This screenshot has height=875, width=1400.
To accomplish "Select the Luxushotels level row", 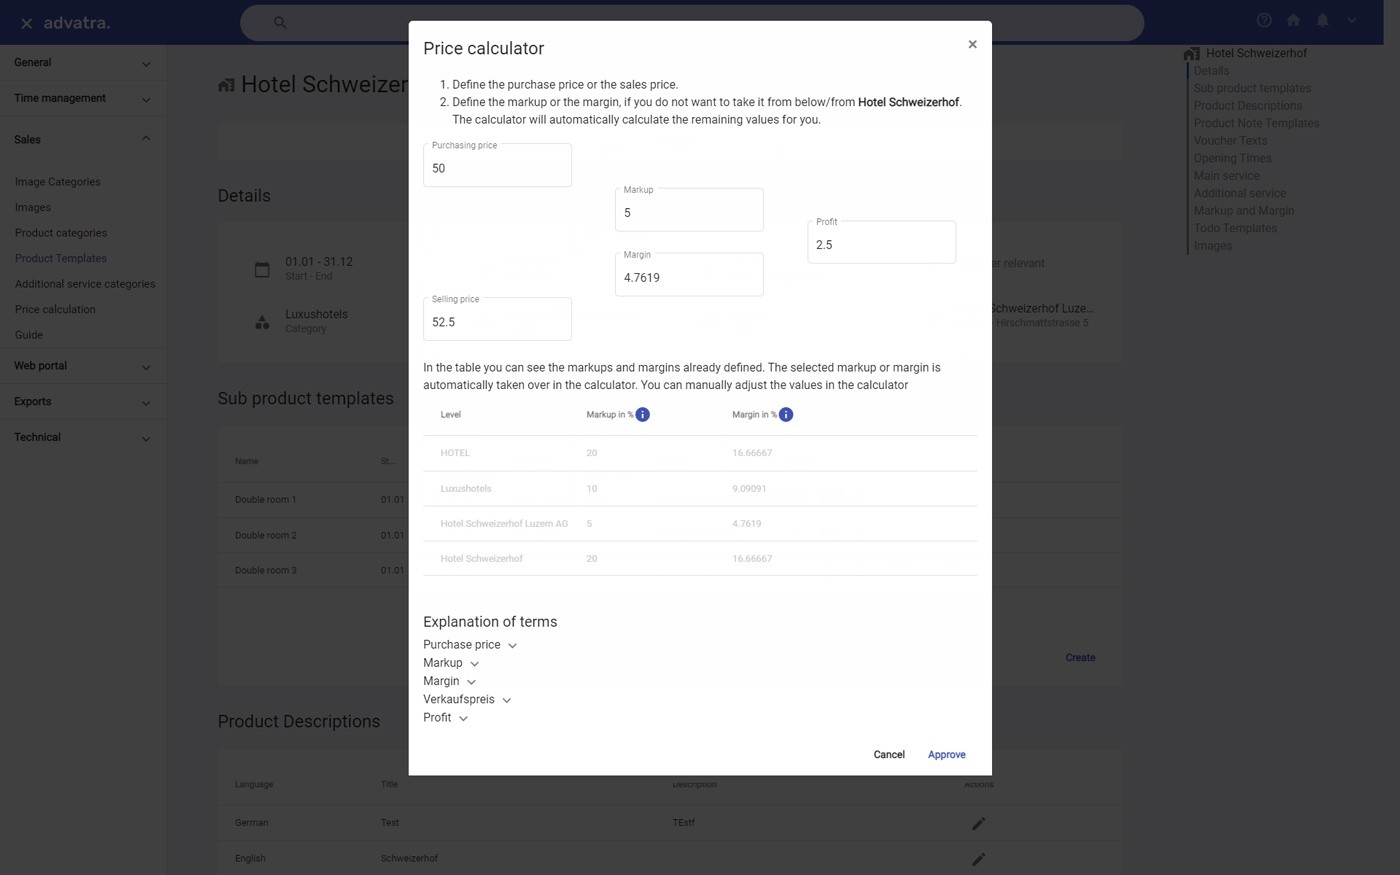I will click(700, 489).
